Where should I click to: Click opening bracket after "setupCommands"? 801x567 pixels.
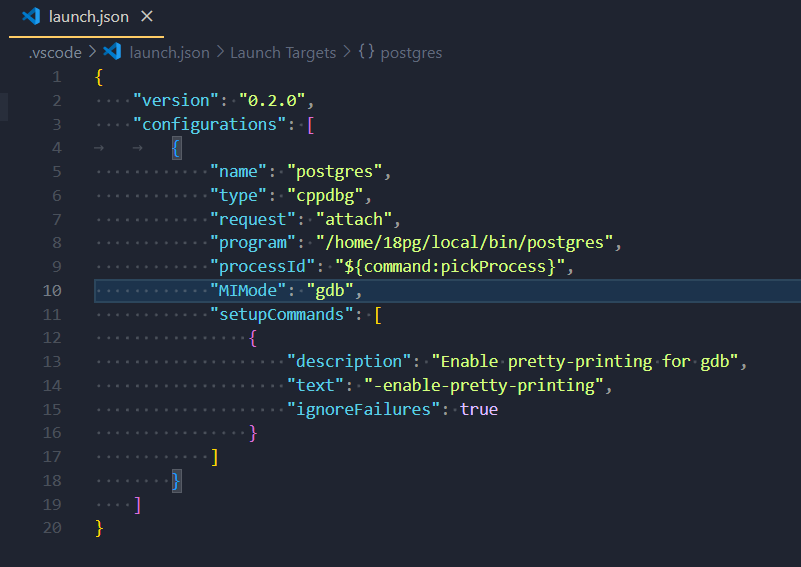[x=378, y=315]
